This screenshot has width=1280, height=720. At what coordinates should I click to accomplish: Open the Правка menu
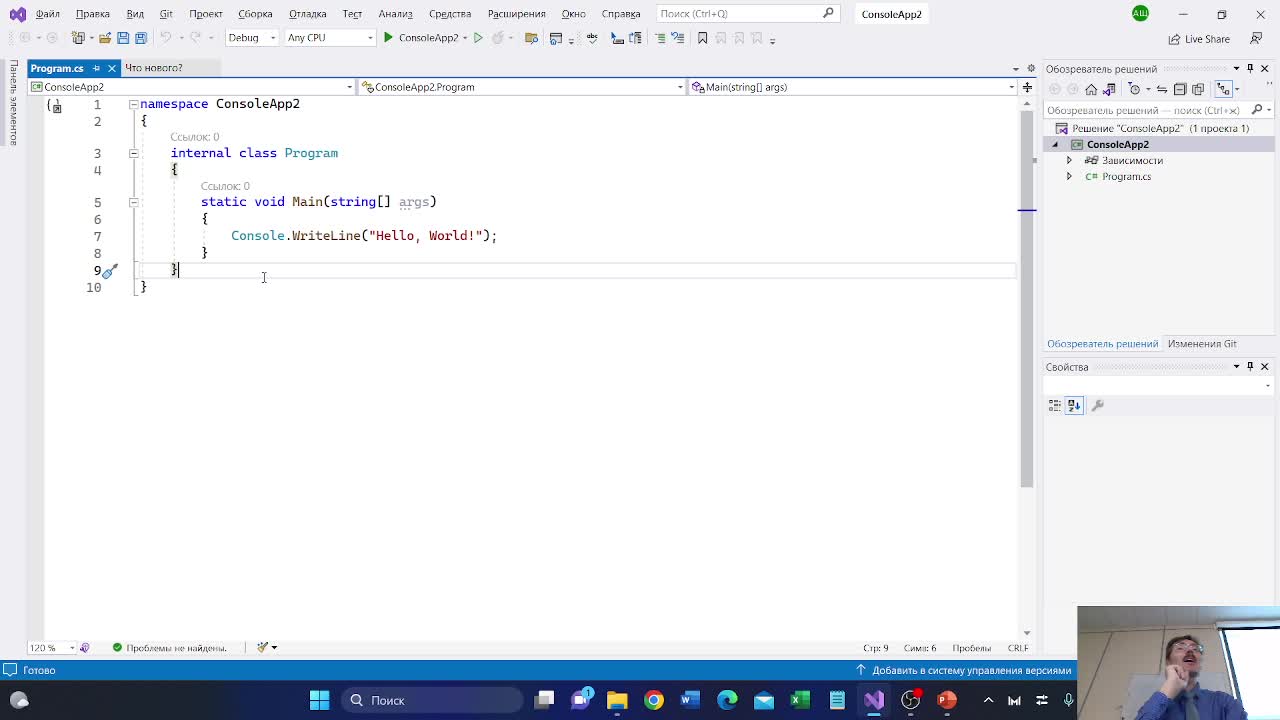point(93,14)
